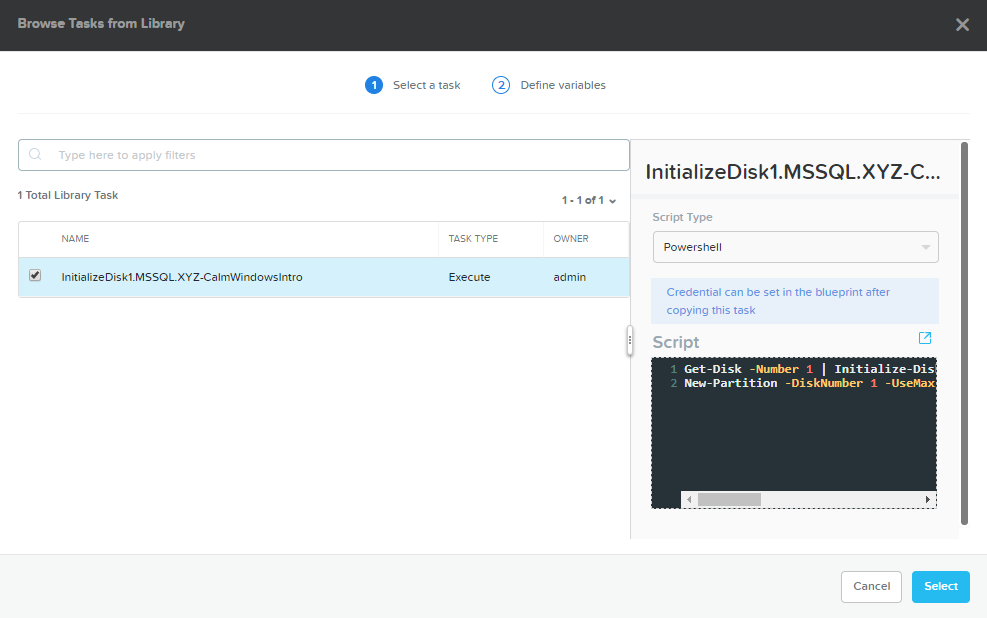
Task: Click the step 1 circle icon
Action: click(x=374, y=85)
